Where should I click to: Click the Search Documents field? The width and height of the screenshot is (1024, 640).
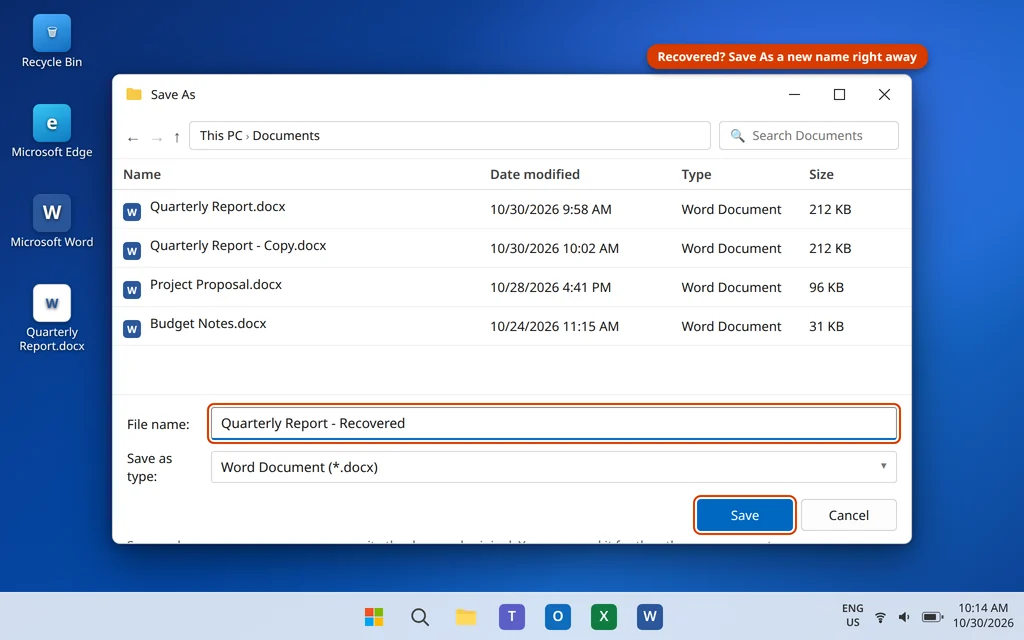pos(808,135)
